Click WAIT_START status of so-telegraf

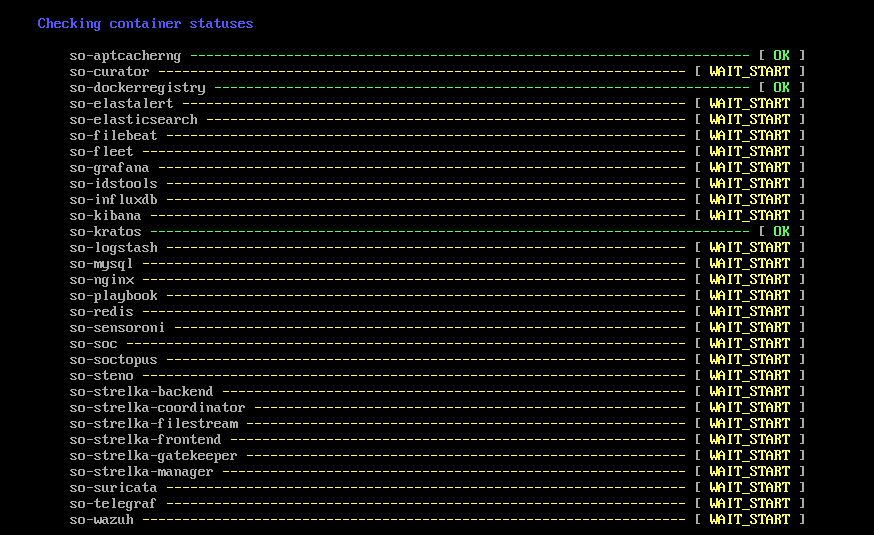pyautogui.click(x=749, y=504)
